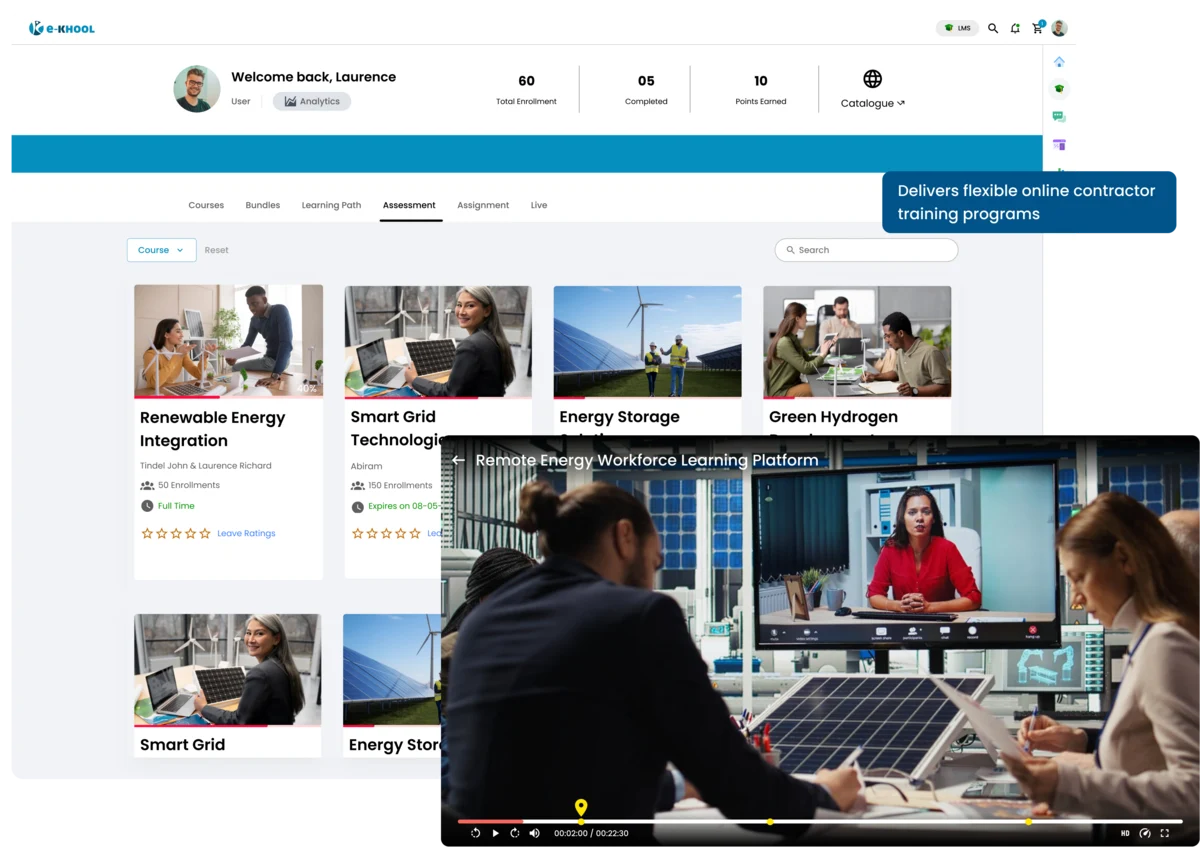Open the home icon in the right sidebar
The height and width of the screenshot is (847, 1200).
tap(1059, 61)
